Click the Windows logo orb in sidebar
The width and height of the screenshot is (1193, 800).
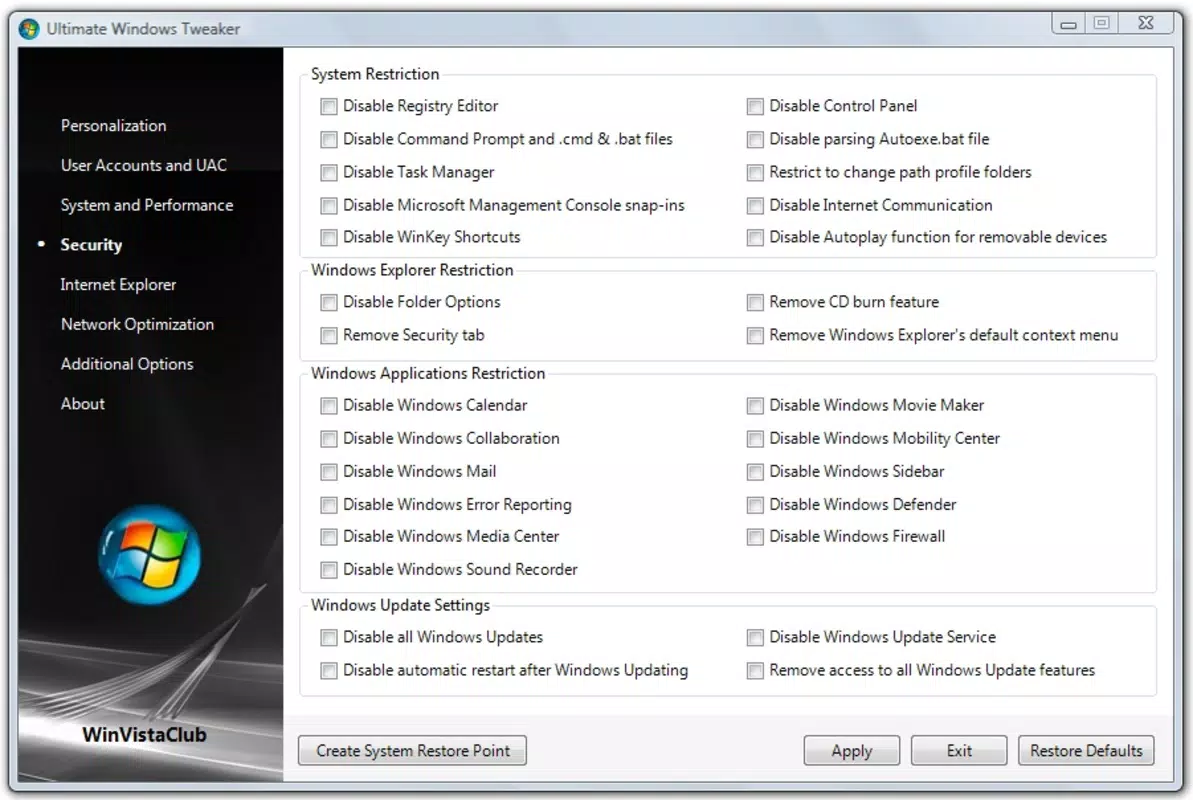[x=149, y=555]
